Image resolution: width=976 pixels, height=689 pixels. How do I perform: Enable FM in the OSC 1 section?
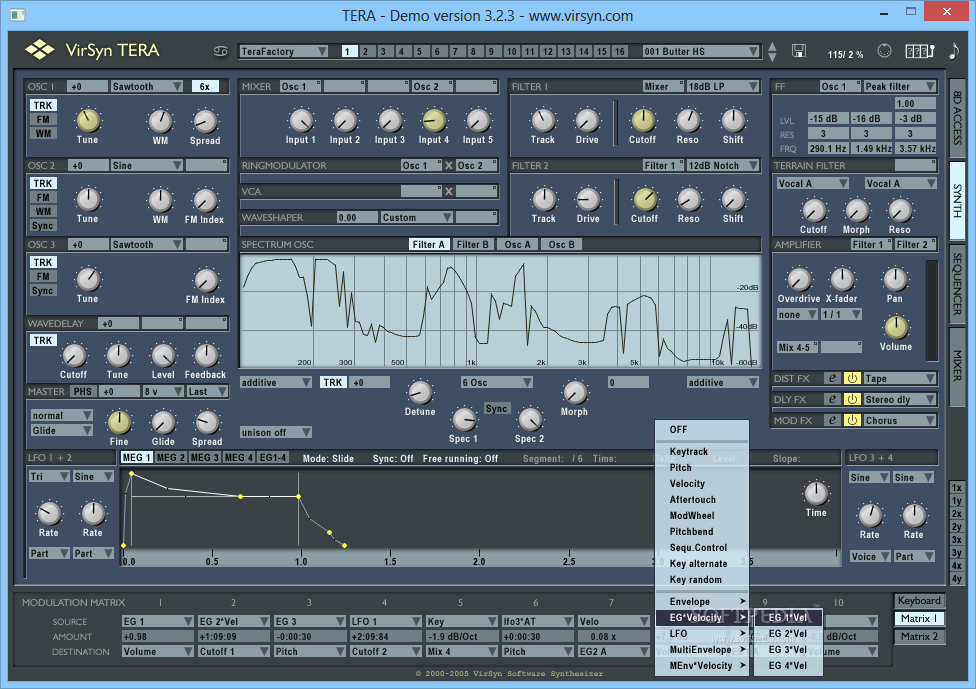pos(43,120)
